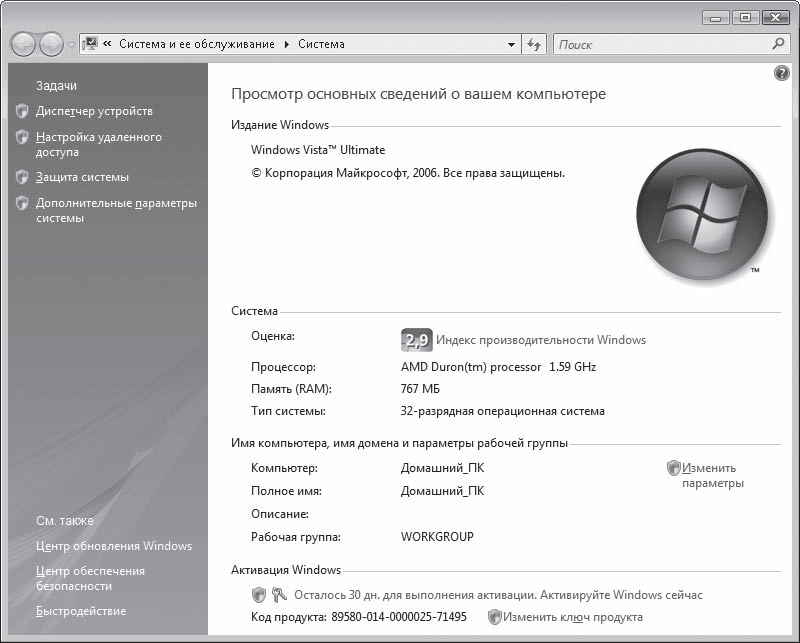
Task: Click the magnifier icon in search box
Action: (780, 44)
